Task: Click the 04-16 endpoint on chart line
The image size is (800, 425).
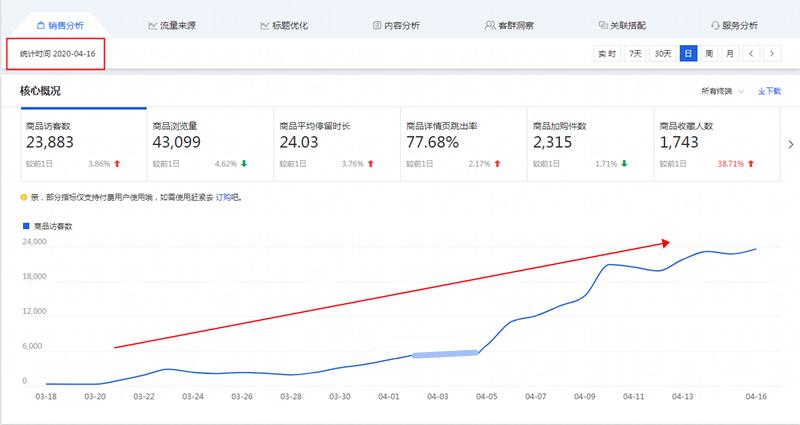Action: point(755,249)
